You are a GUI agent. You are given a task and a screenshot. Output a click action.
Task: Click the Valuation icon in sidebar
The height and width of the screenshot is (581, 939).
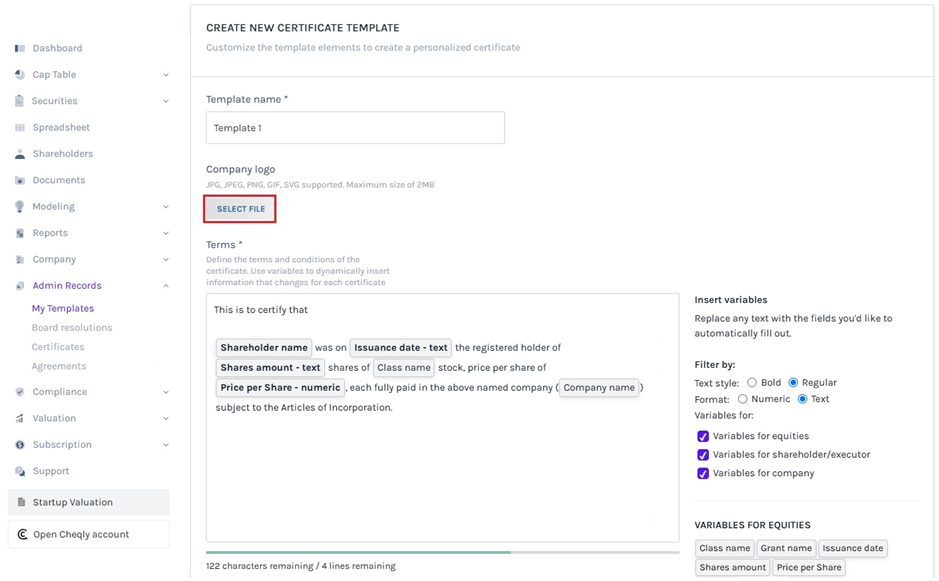click(x=20, y=419)
